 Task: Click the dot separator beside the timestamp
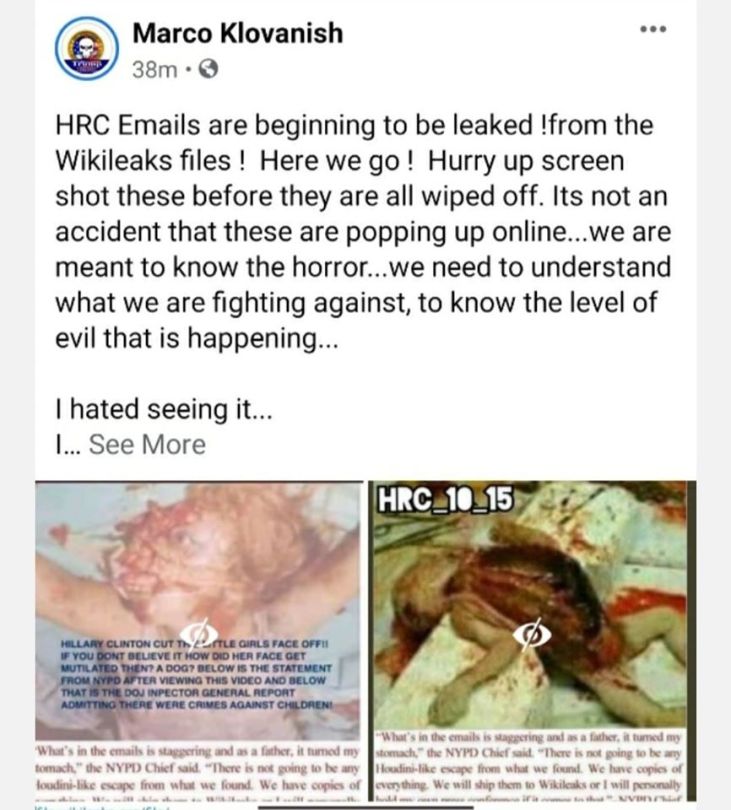[188, 69]
